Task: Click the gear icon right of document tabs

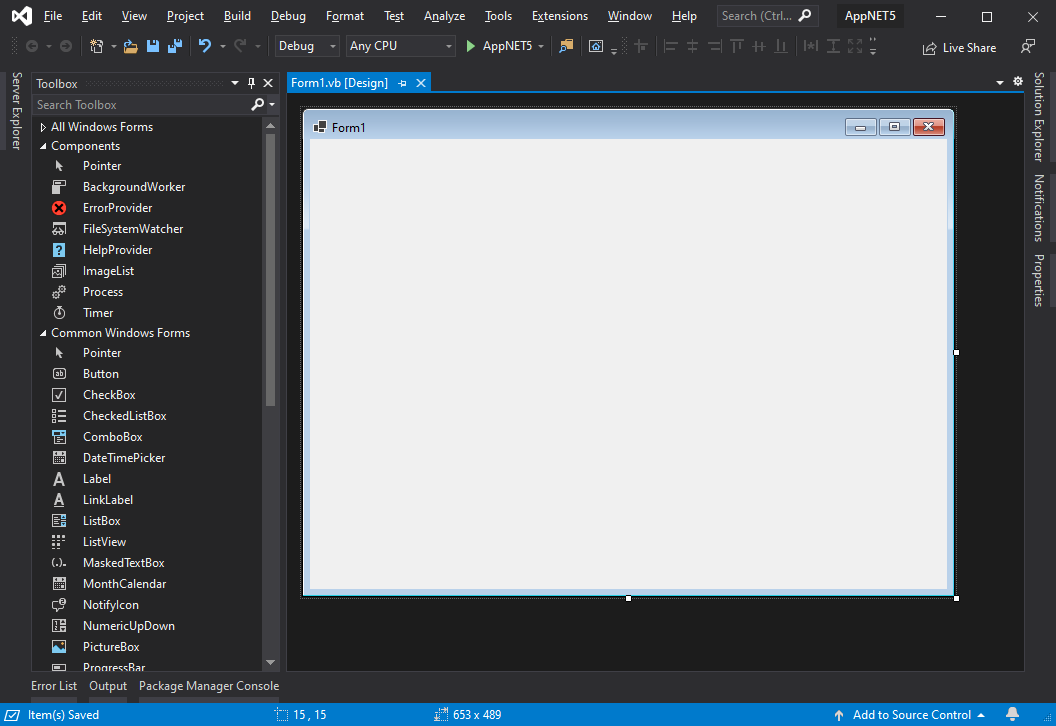Action: click(1018, 81)
